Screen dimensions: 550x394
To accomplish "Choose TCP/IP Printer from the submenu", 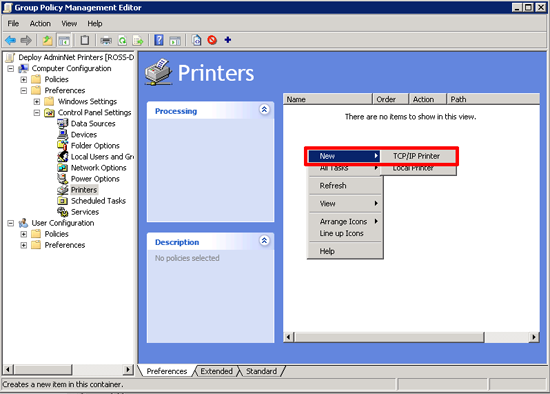I will [x=418, y=156].
